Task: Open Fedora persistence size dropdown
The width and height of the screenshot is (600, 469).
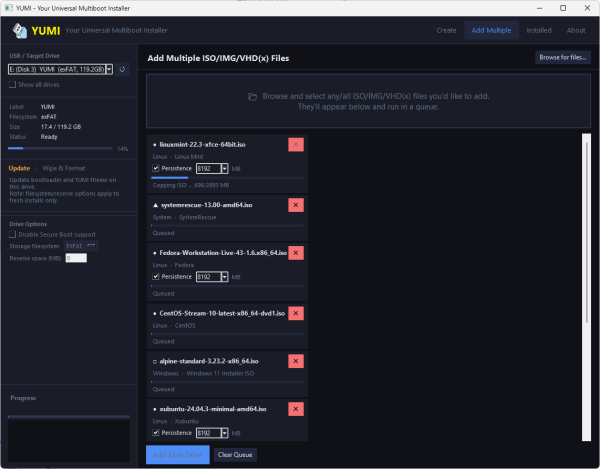Action: [x=225, y=277]
